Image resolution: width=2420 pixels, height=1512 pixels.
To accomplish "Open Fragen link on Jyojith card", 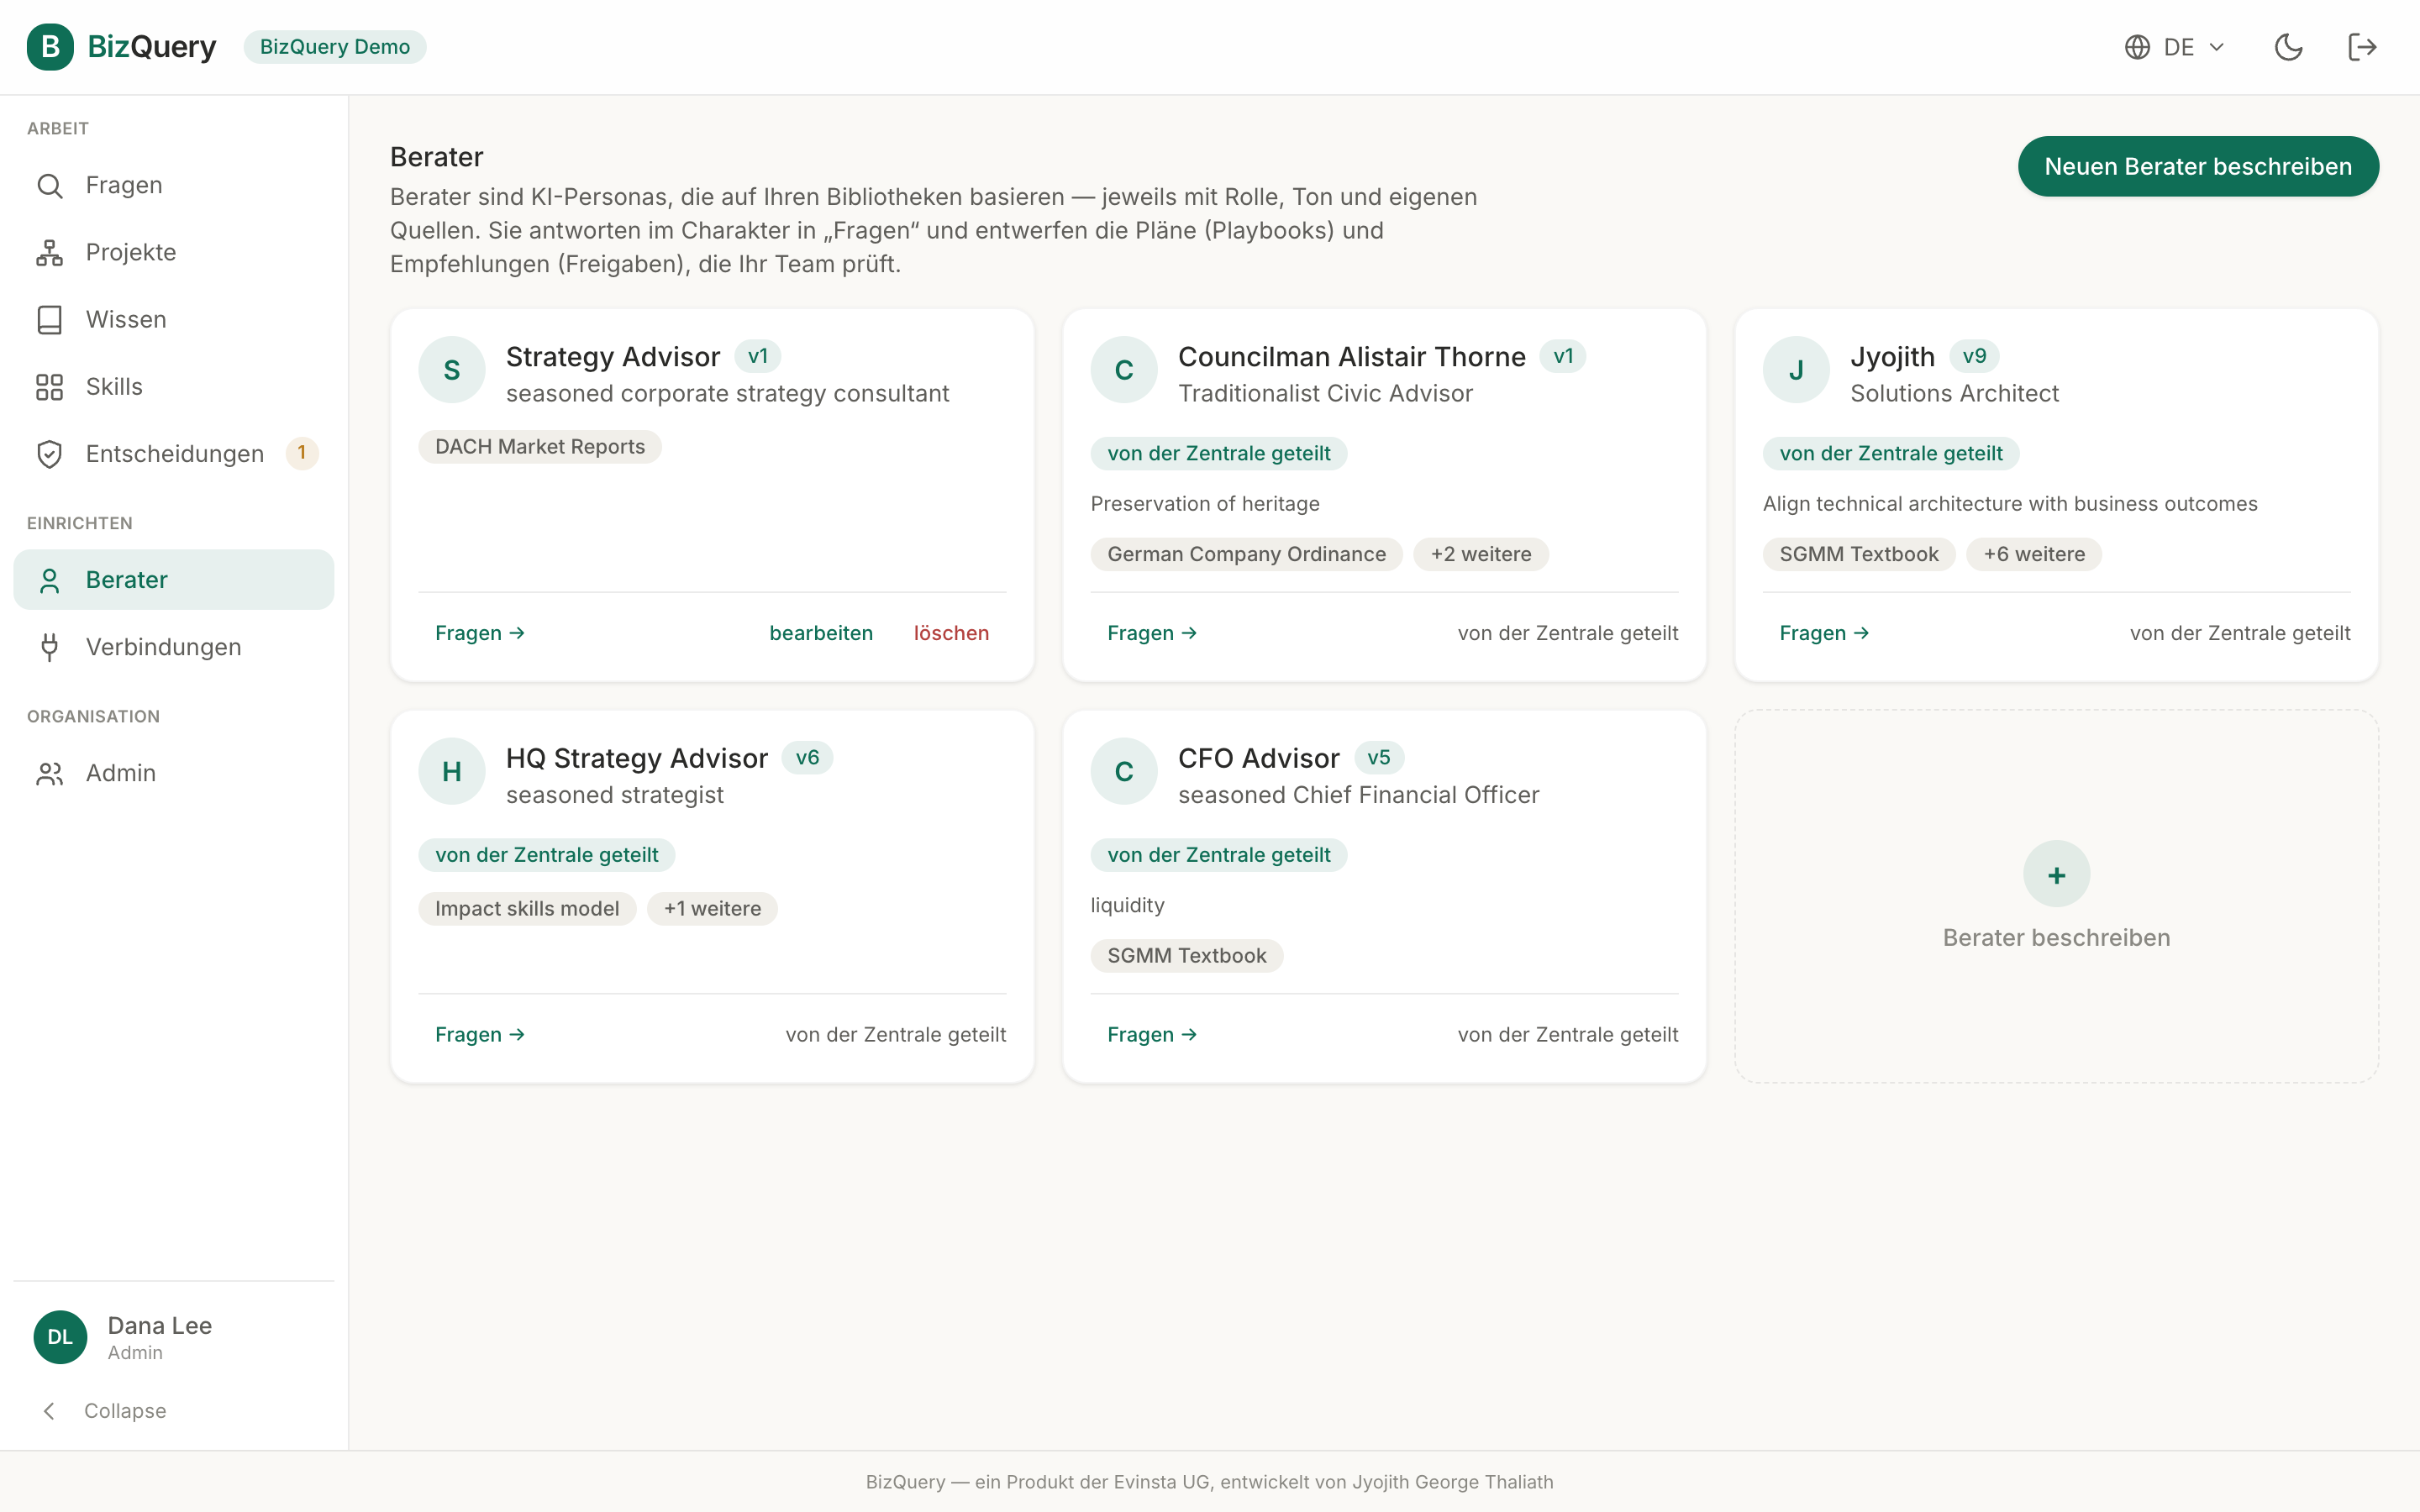I will pos(1824,633).
